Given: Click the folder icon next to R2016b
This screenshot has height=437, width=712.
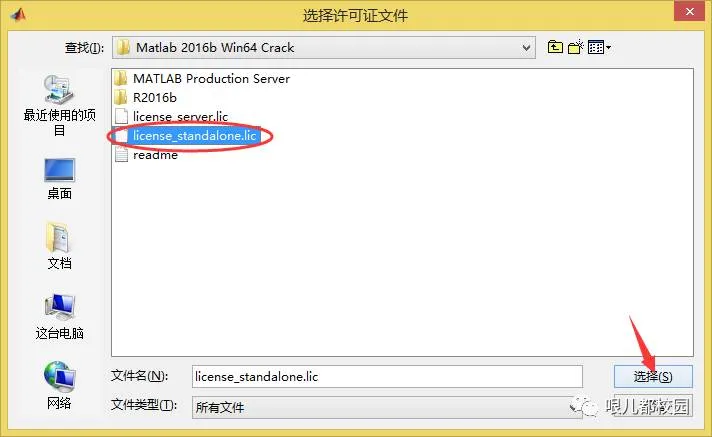Looking at the screenshot, I should [x=121, y=98].
